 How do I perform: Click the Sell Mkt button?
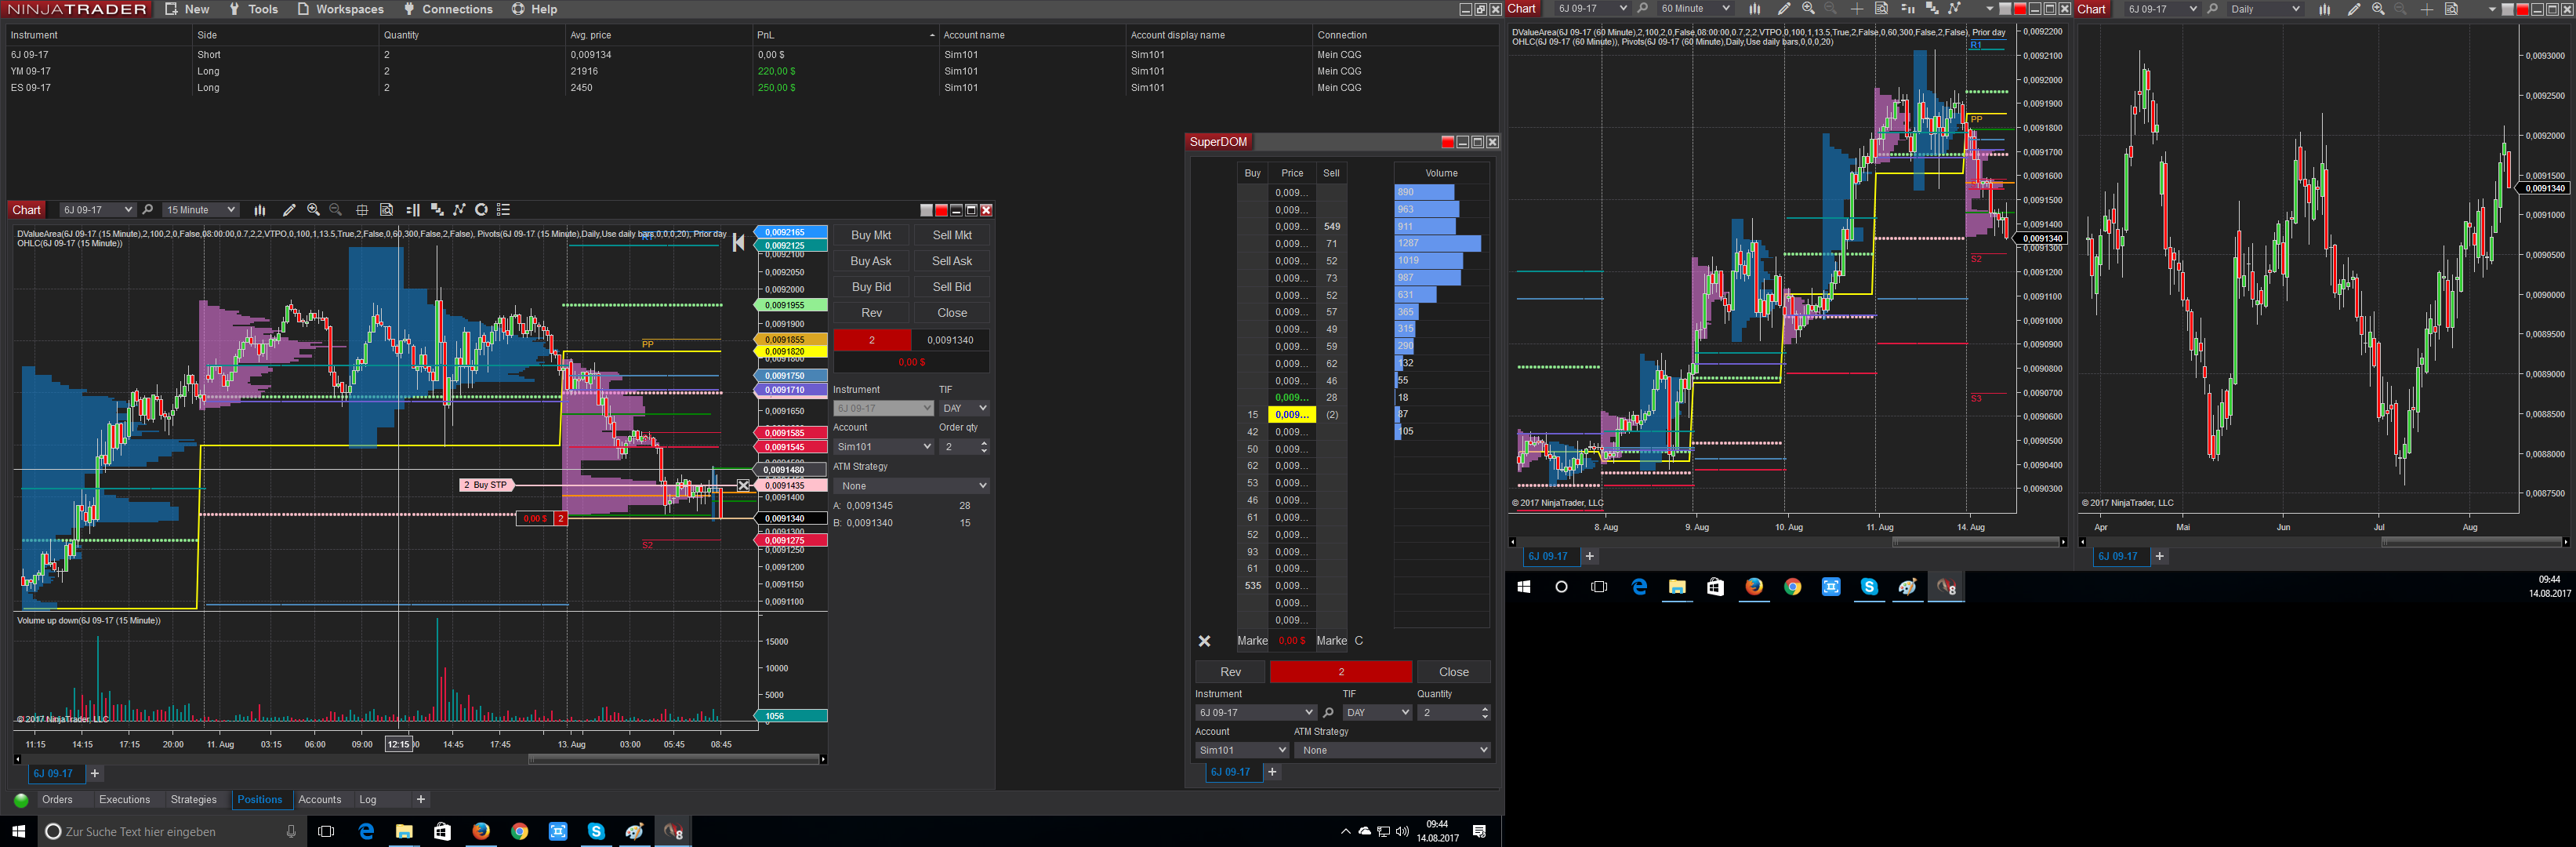pos(952,235)
